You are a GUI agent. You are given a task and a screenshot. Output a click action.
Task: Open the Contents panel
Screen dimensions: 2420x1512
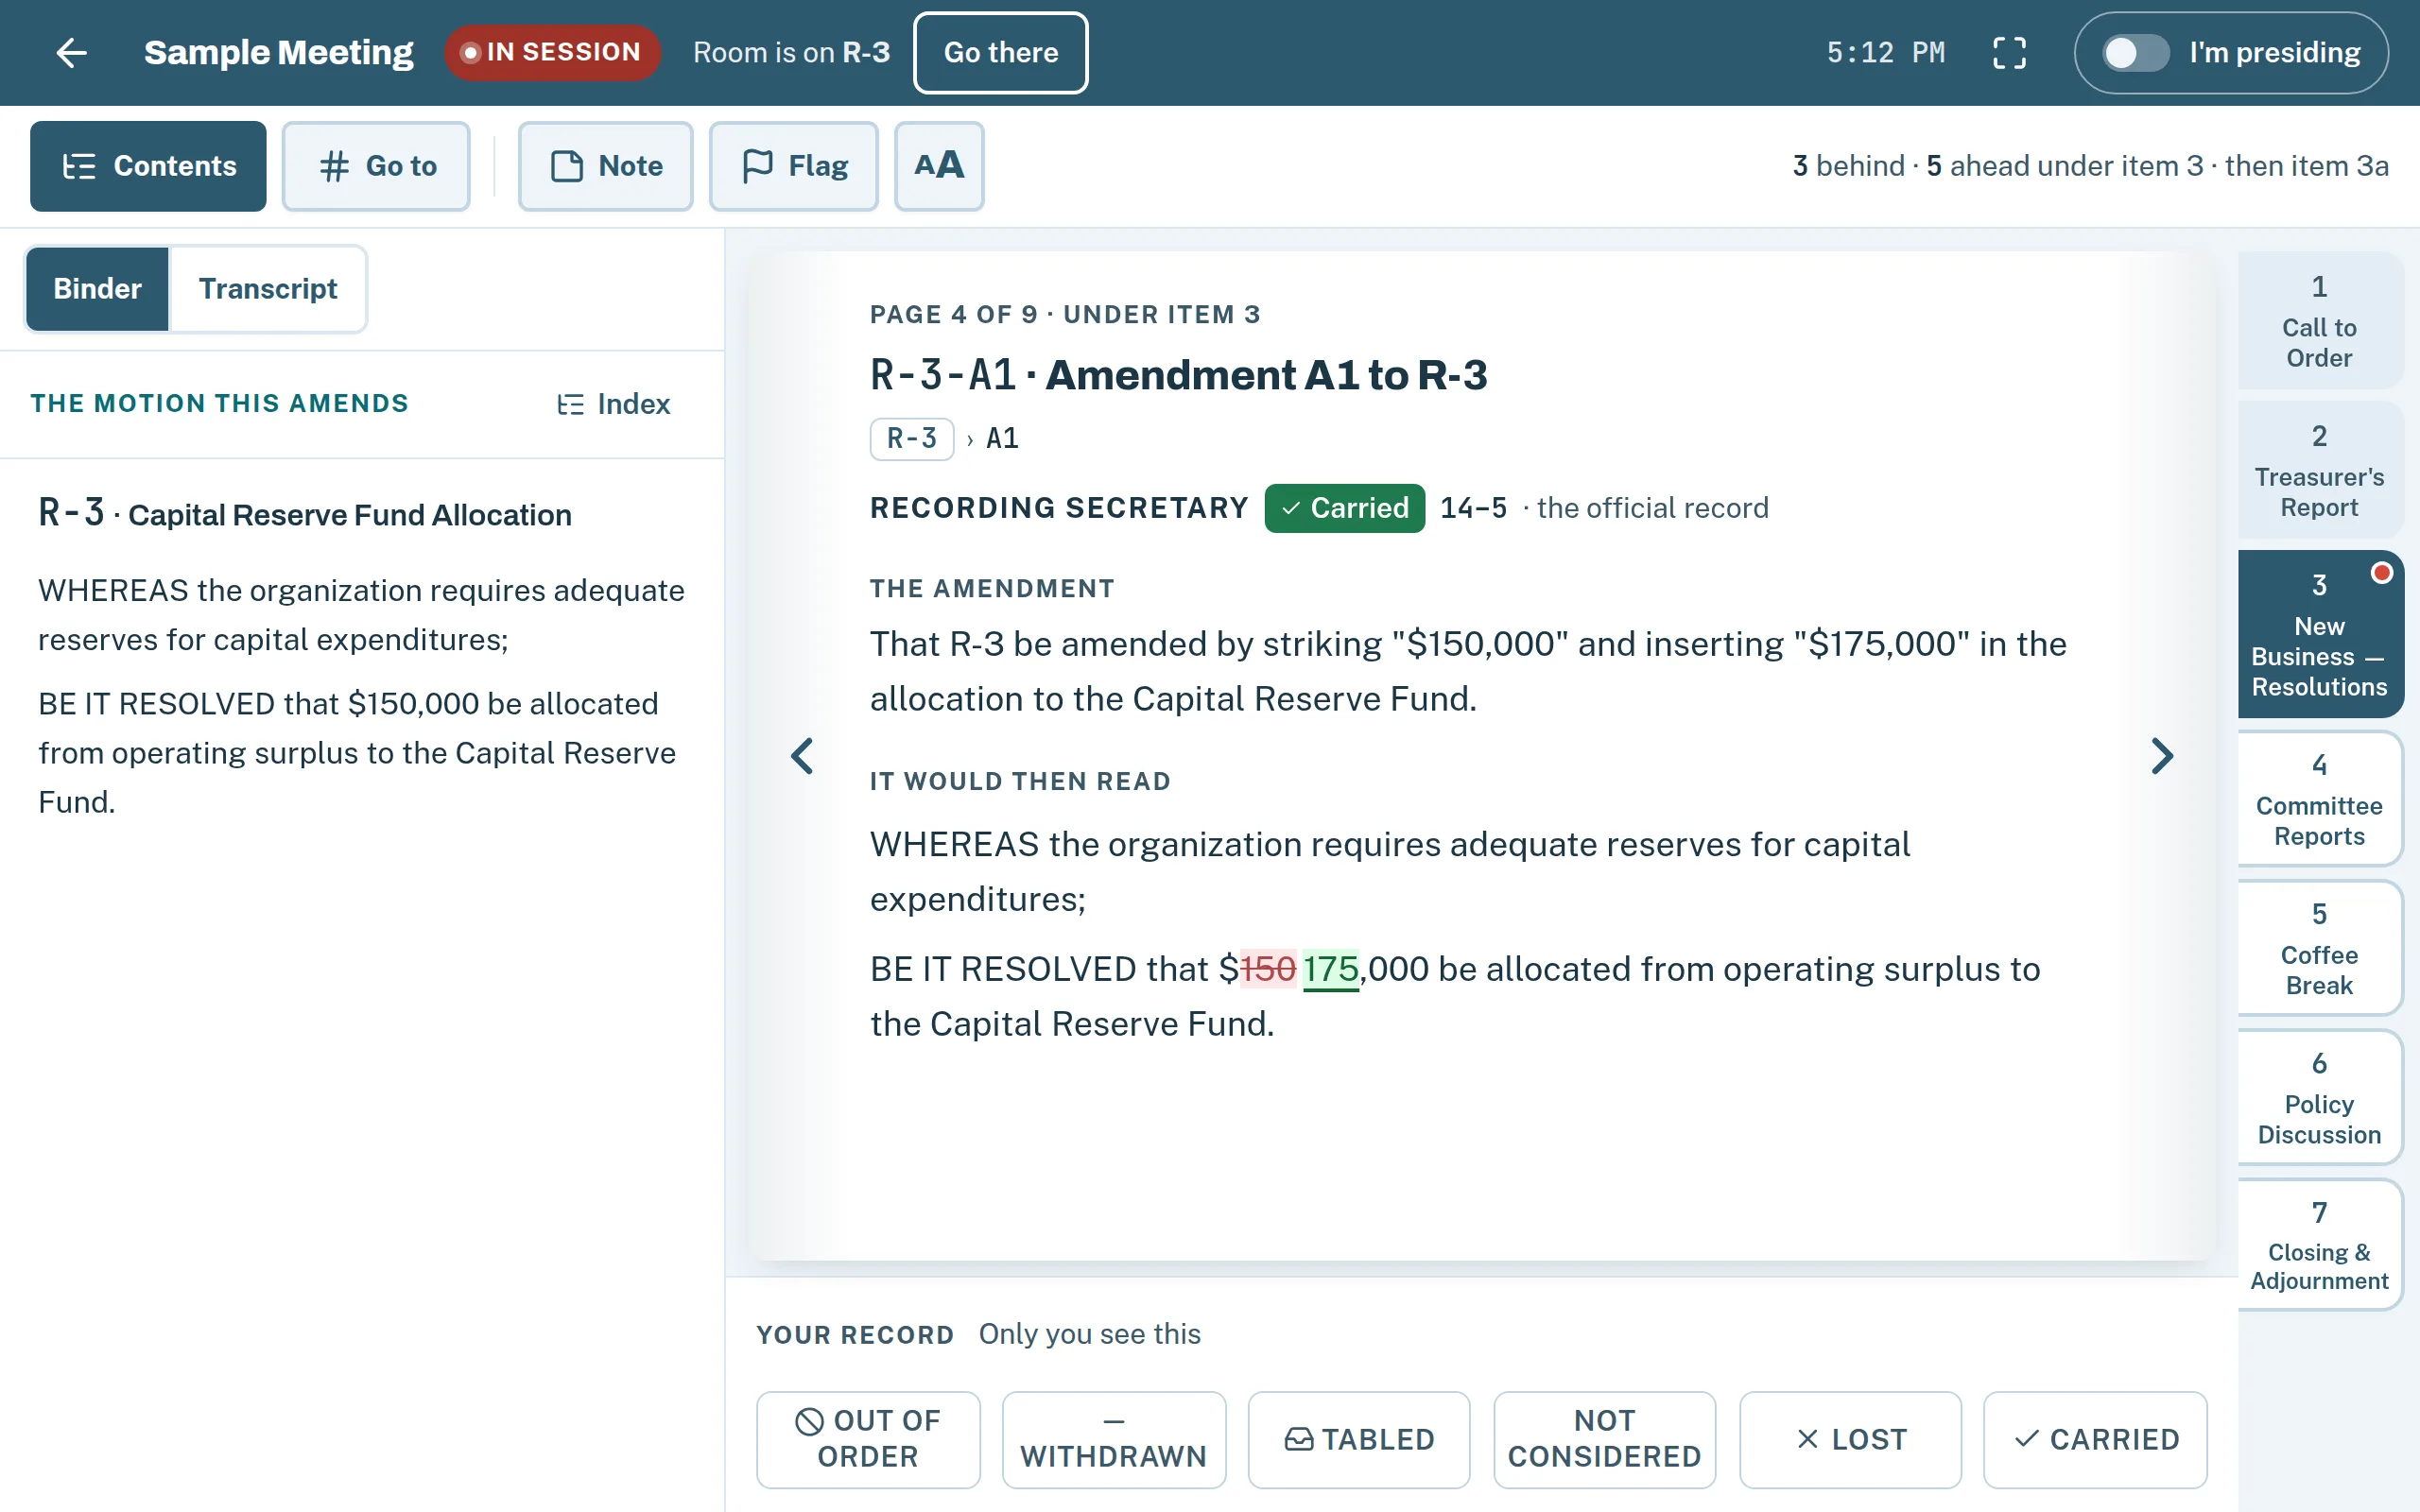pos(148,166)
